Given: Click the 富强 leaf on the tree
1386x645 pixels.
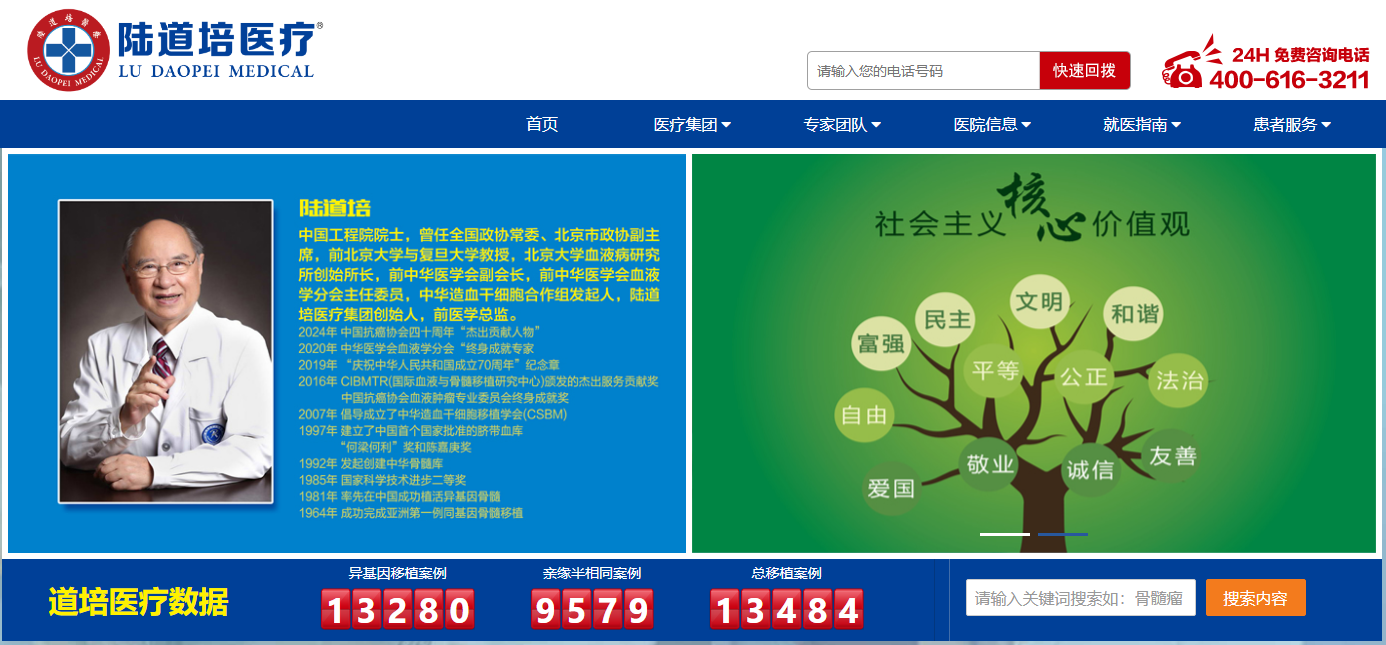Looking at the screenshot, I should coord(881,345).
